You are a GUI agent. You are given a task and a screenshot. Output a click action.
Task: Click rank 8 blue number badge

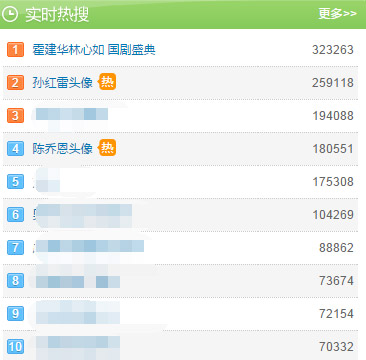click(15, 281)
